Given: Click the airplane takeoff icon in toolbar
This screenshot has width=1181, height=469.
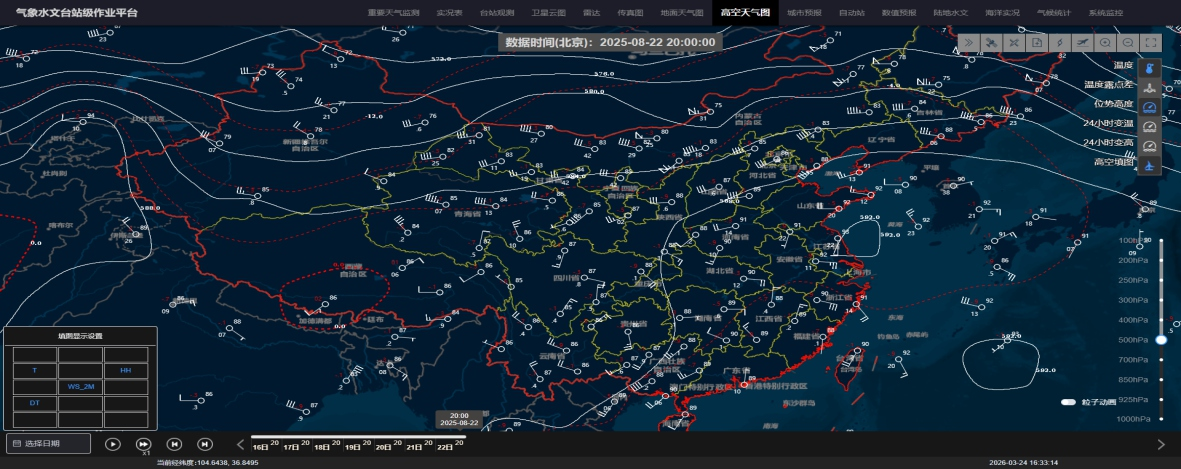Looking at the screenshot, I should tap(1082, 43).
